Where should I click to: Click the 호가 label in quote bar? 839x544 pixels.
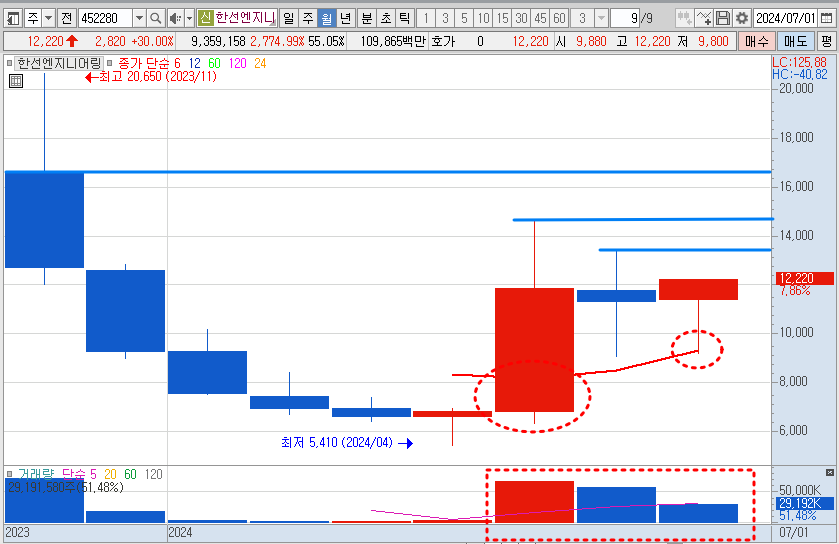[443, 41]
